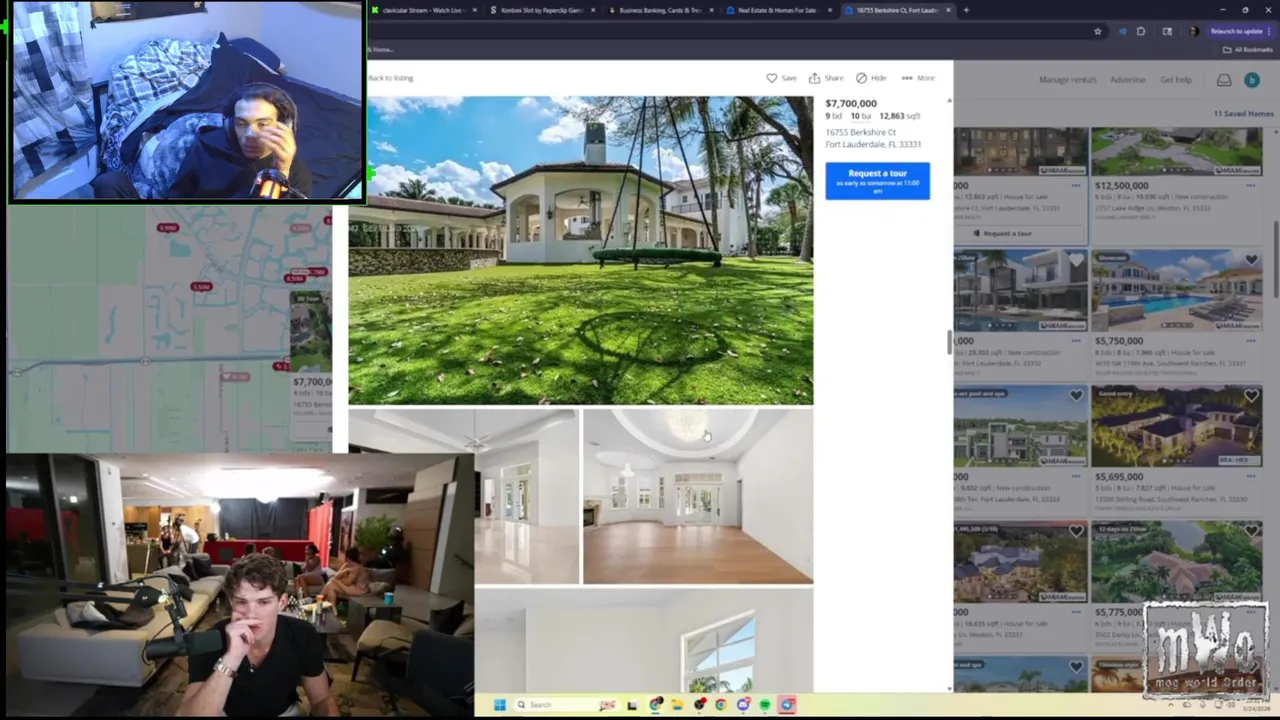Toggle saved heart on the 25,302 sqft New construction home

[1076, 260]
